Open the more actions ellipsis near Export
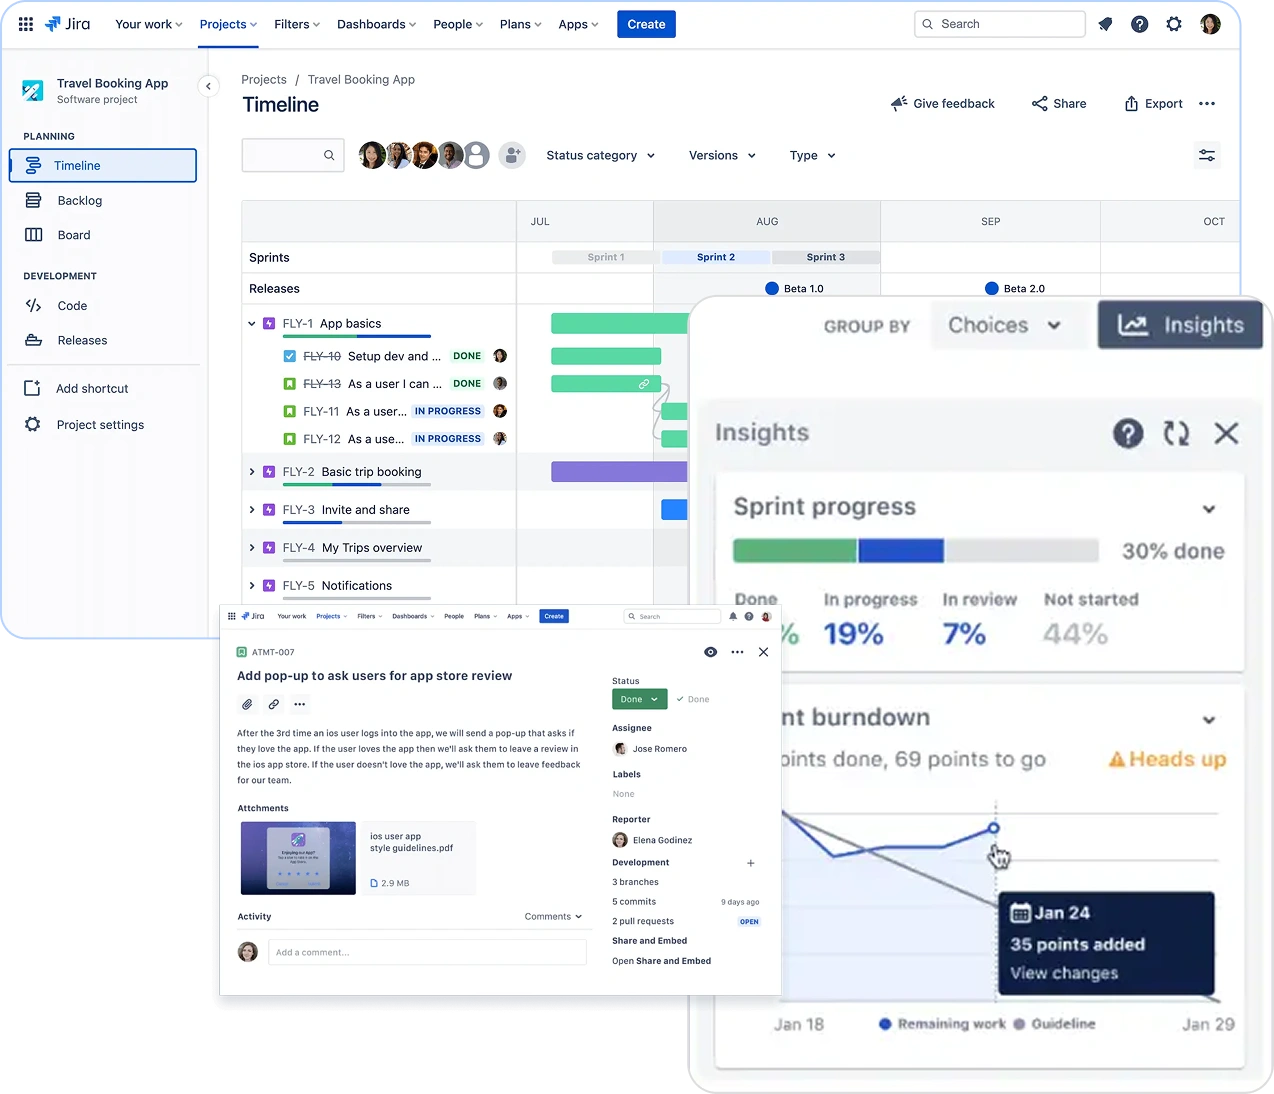Viewport: 1274px width, 1094px height. 1207,104
